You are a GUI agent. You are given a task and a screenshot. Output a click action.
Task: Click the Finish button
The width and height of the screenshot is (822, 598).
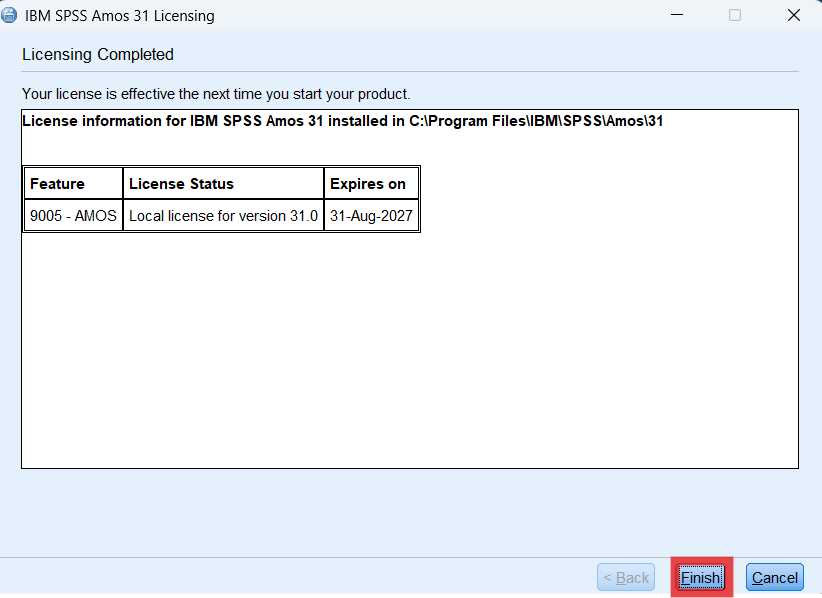pyautogui.click(x=701, y=577)
